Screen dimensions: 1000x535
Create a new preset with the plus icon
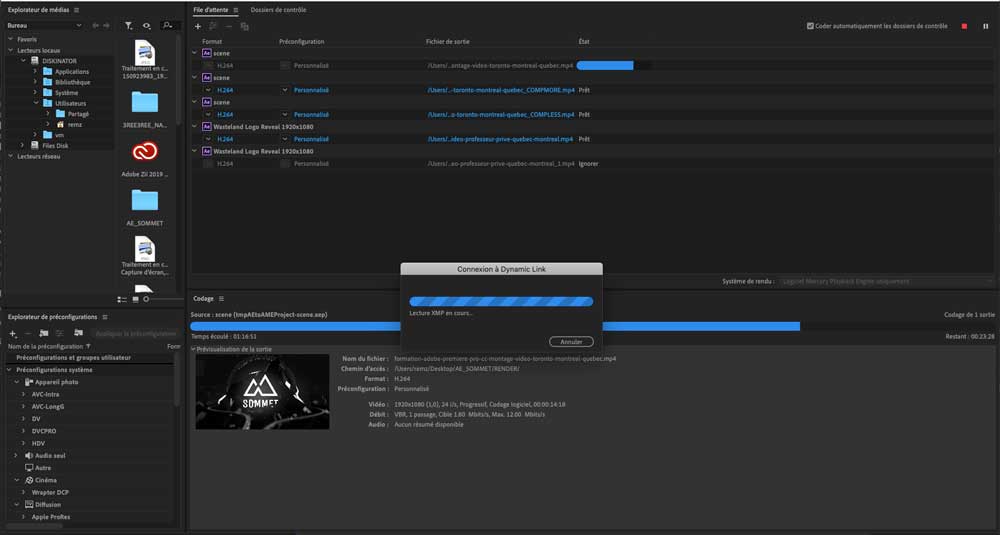[x=12, y=333]
